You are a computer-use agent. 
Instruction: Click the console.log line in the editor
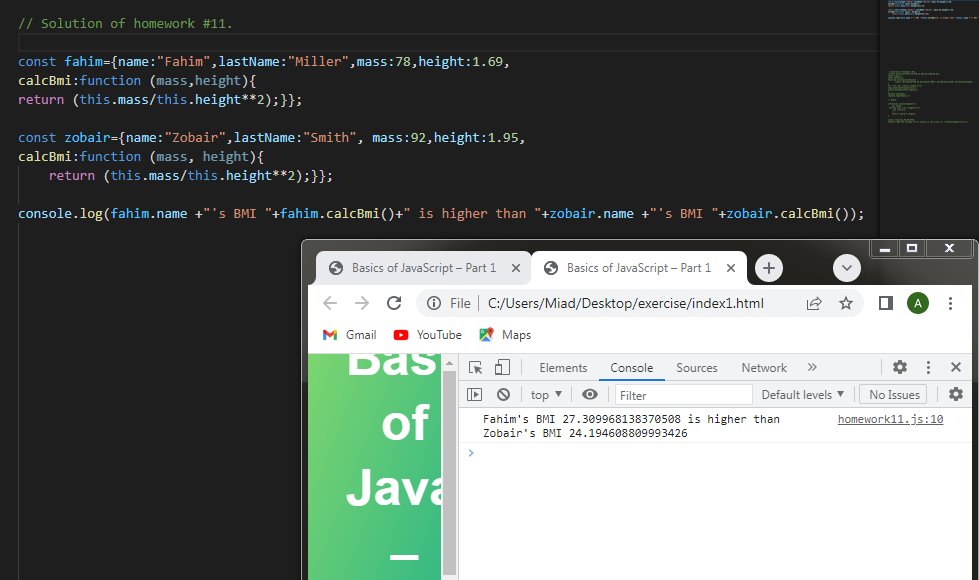click(441, 214)
